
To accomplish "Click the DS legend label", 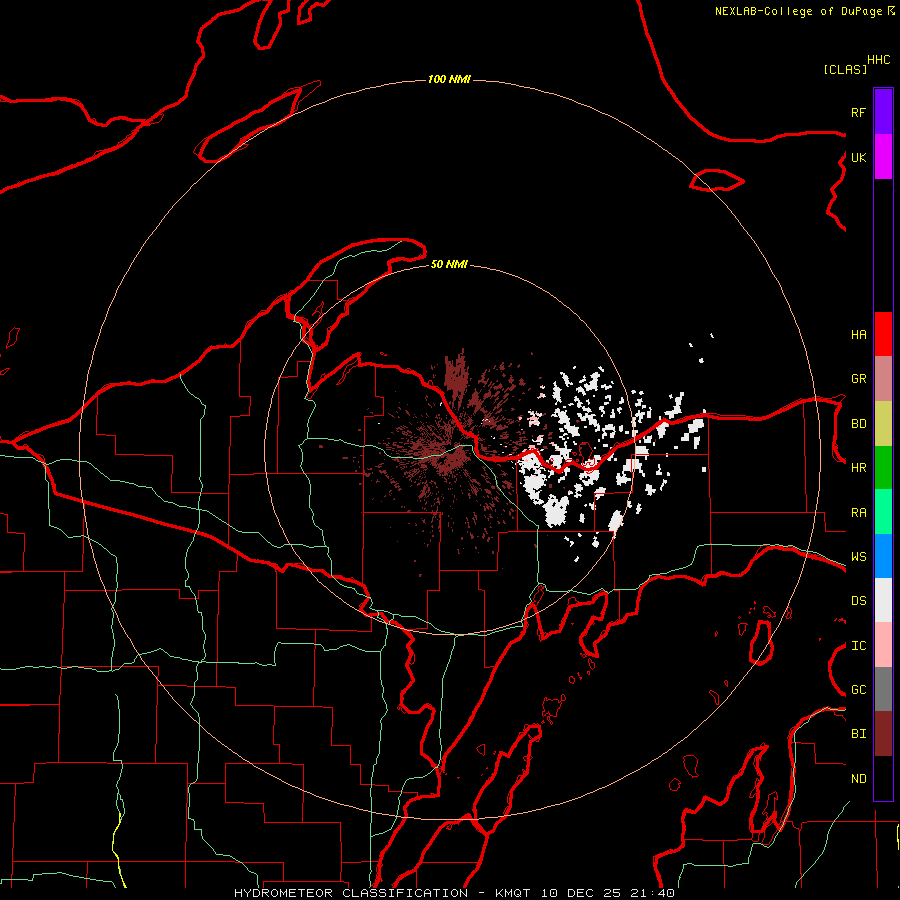I will [x=858, y=601].
